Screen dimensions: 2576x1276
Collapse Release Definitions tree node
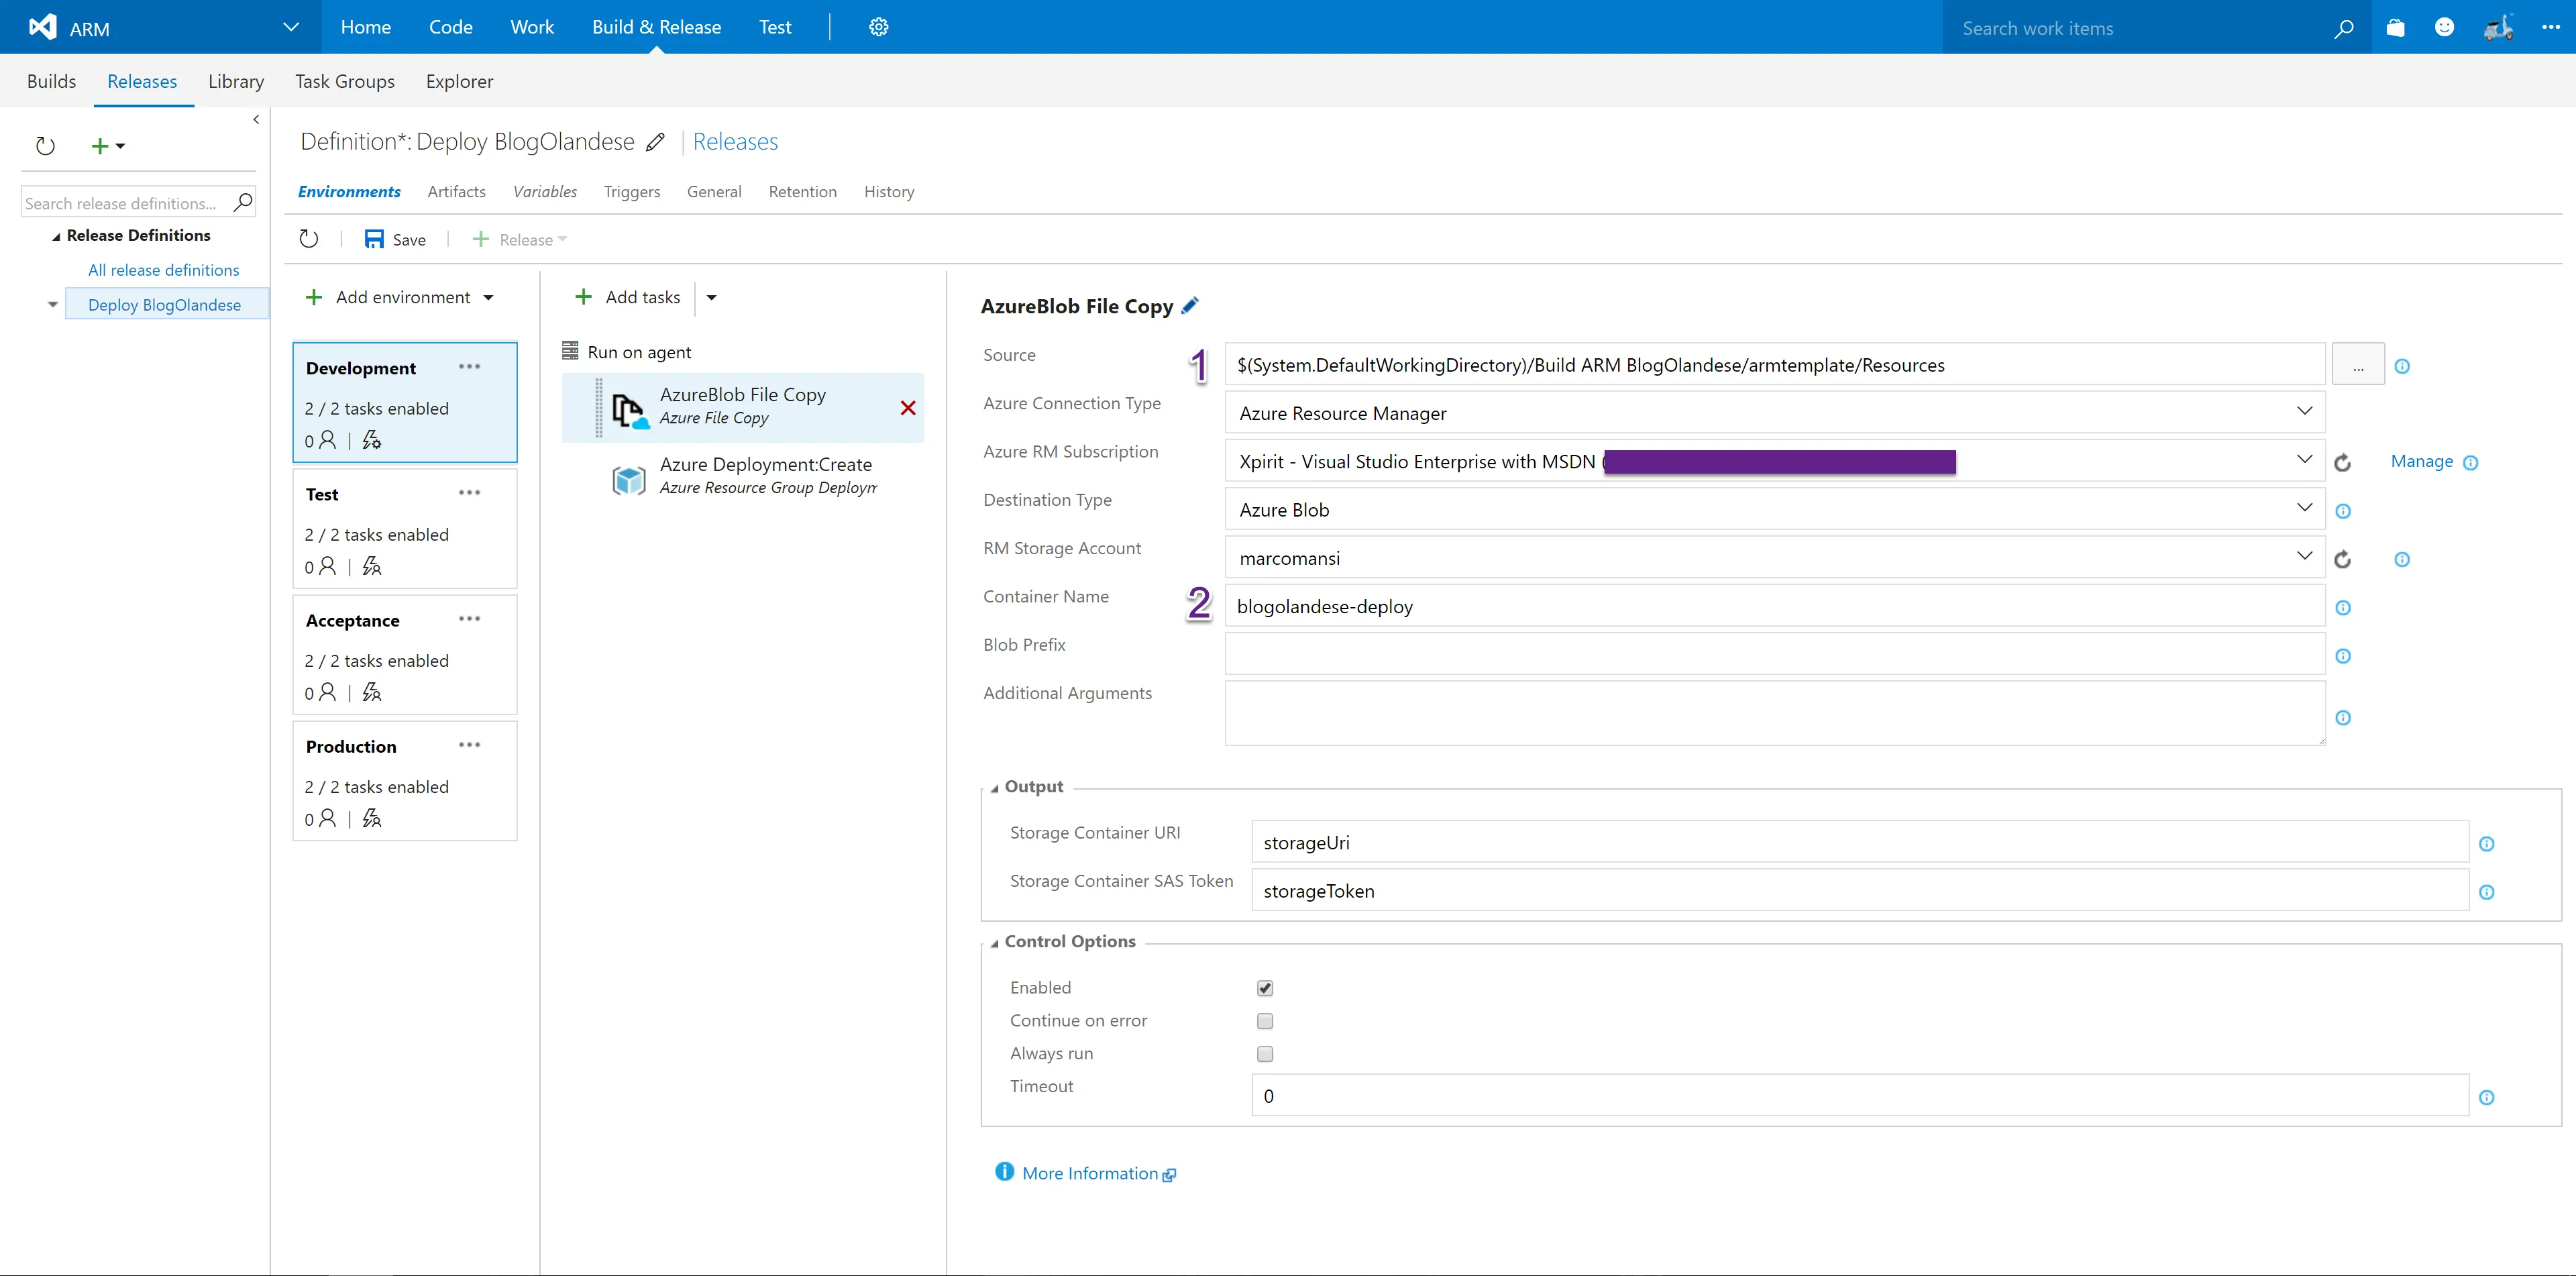[x=56, y=236]
